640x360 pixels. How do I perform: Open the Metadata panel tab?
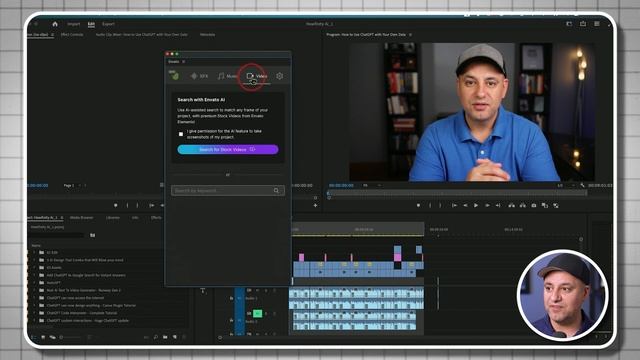tap(207, 35)
